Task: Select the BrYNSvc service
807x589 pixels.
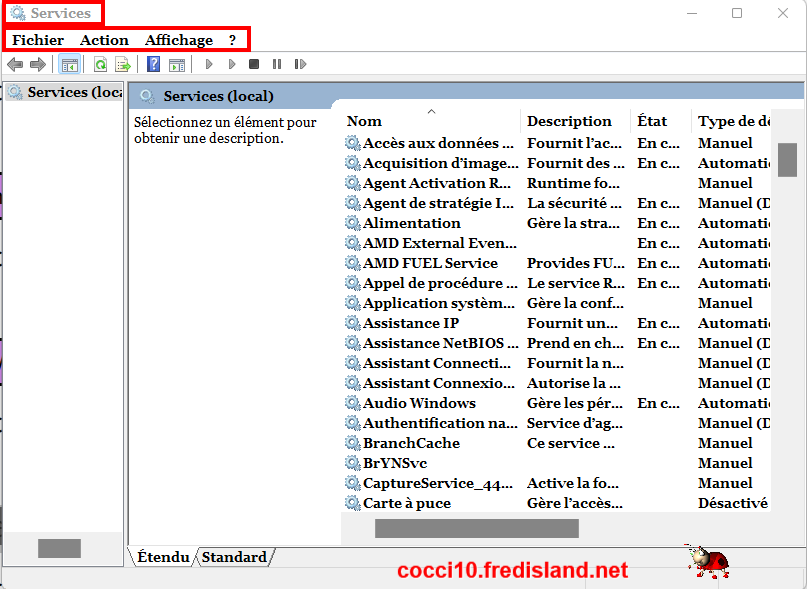Action: [395, 463]
